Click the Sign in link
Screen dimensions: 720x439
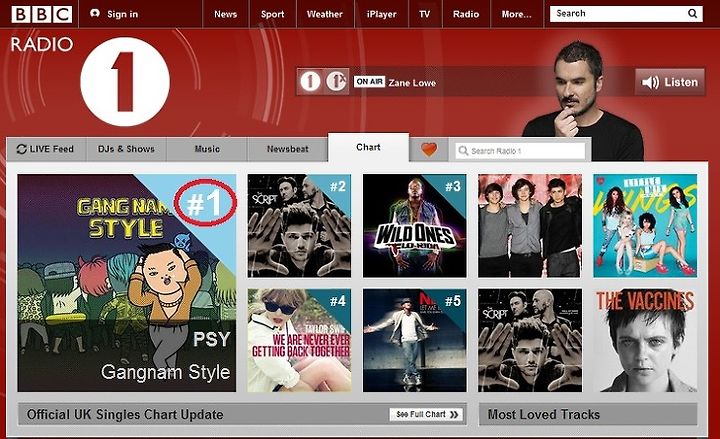point(122,14)
